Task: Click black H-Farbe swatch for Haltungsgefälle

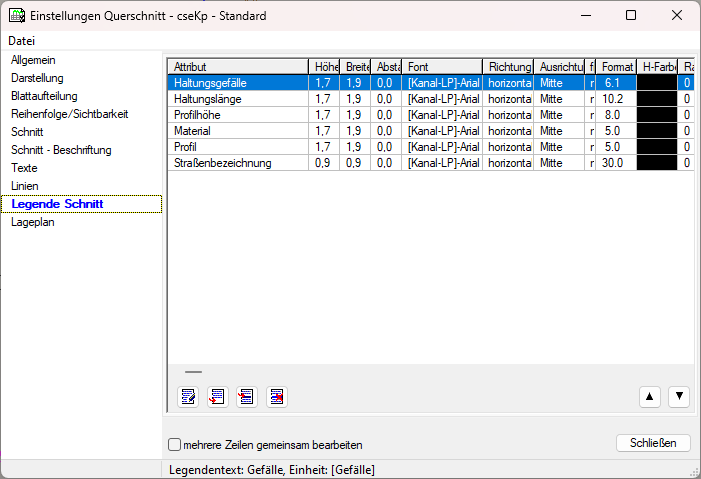Action: [x=656, y=83]
